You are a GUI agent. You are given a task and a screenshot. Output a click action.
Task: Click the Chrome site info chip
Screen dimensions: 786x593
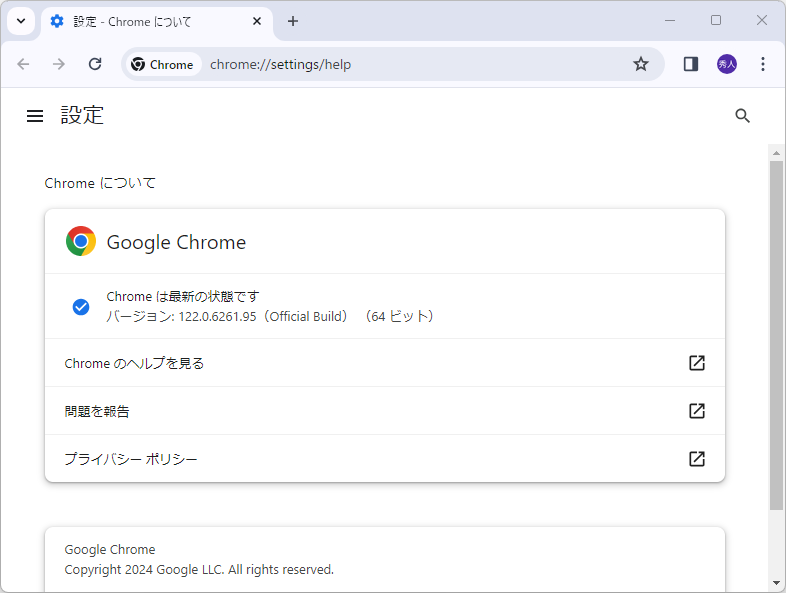click(x=162, y=64)
